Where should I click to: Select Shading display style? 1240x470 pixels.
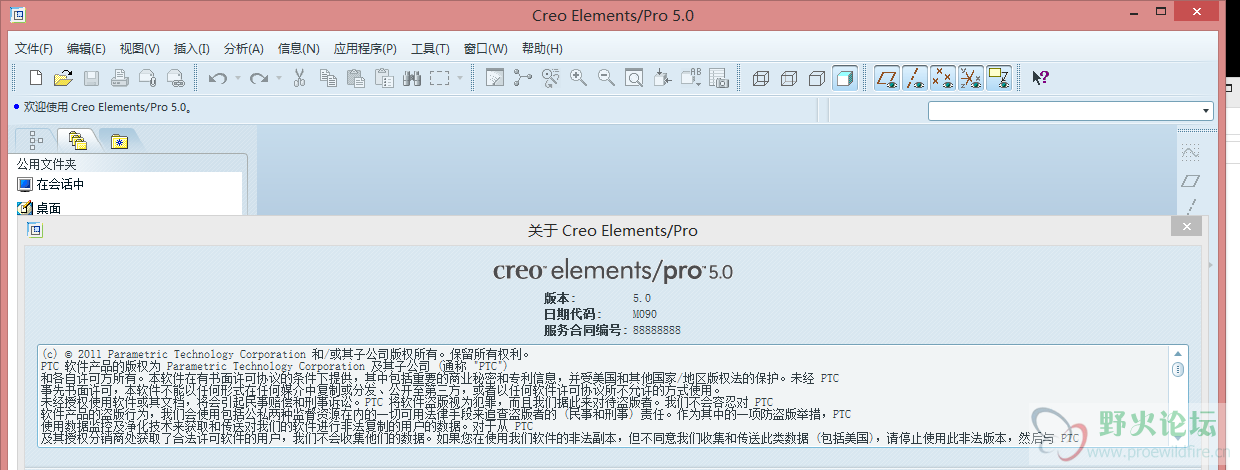(x=845, y=77)
